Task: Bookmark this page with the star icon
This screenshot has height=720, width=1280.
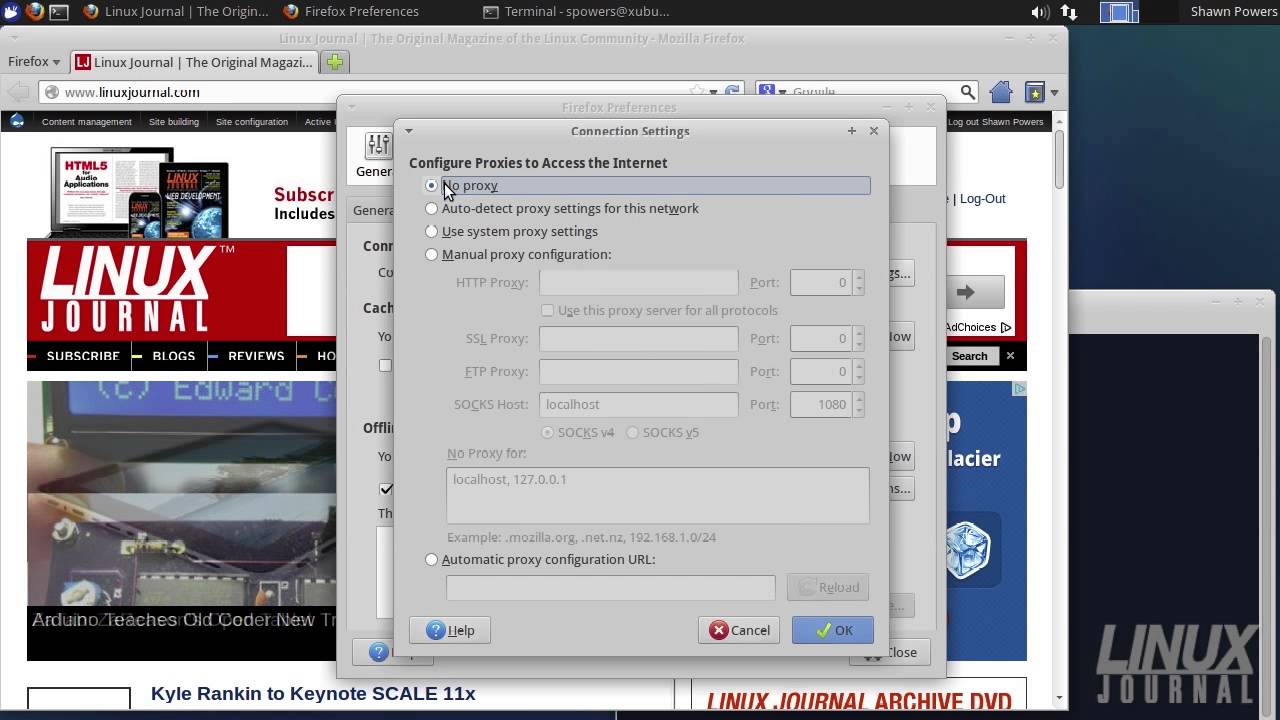Action: [698, 91]
